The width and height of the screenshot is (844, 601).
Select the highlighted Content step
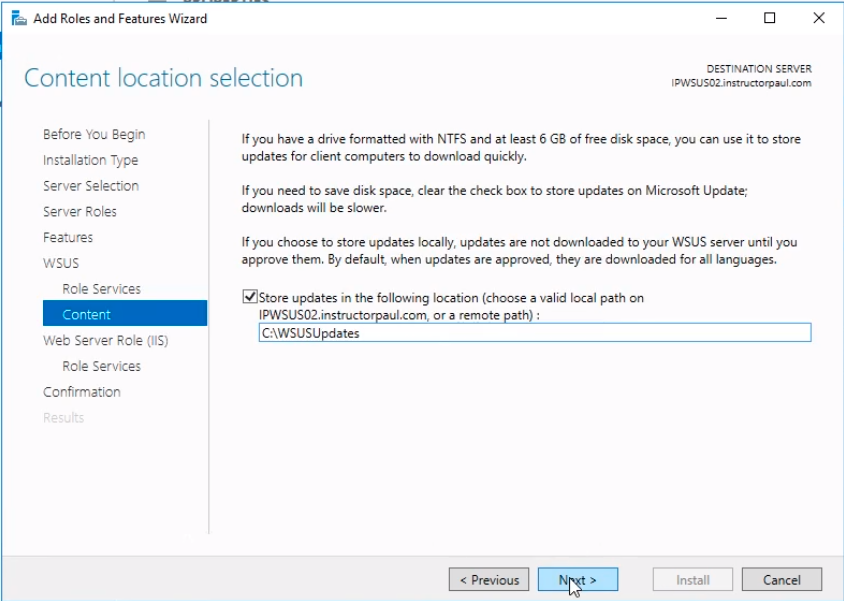click(x=87, y=315)
